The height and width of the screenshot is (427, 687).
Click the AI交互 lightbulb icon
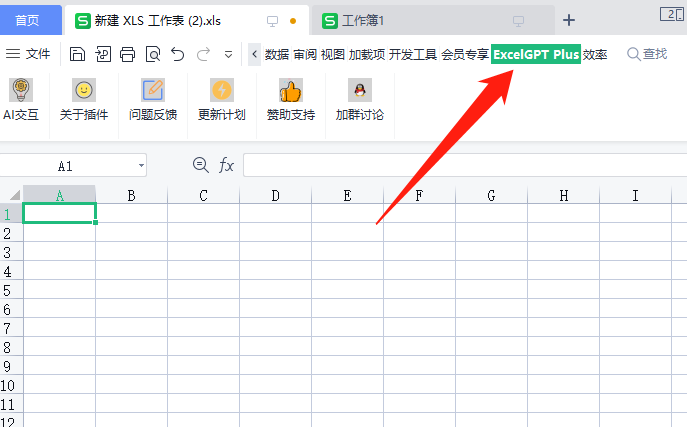click(x=20, y=91)
